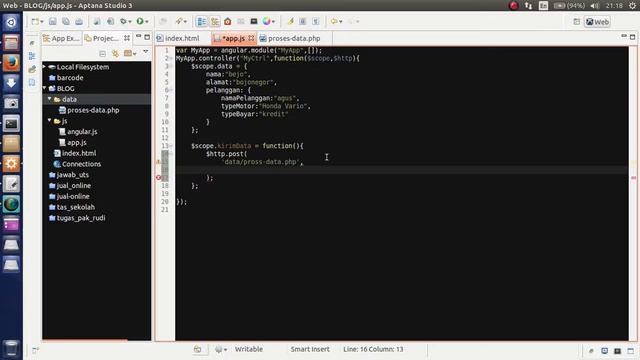The image size is (640, 360).
Task: Click the fold toggle at line 13
Action: 171,146
